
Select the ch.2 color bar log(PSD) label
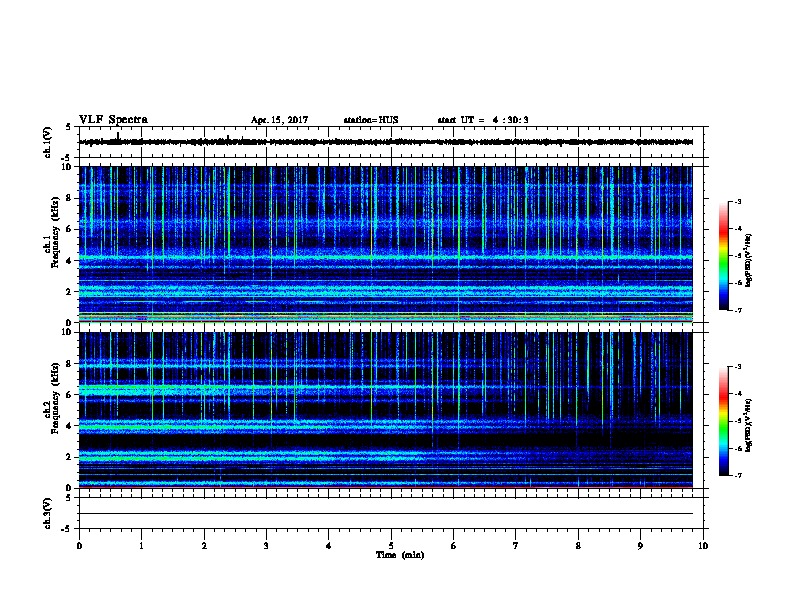click(x=749, y=425)
